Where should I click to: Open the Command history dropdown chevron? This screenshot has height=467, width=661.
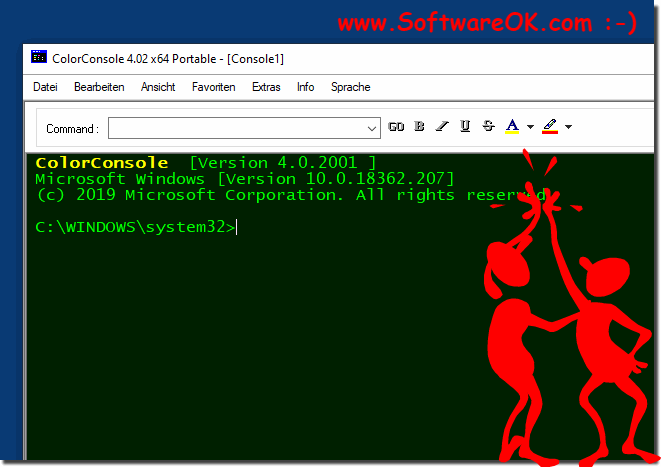pyautogui.click(x=371, y=129)
